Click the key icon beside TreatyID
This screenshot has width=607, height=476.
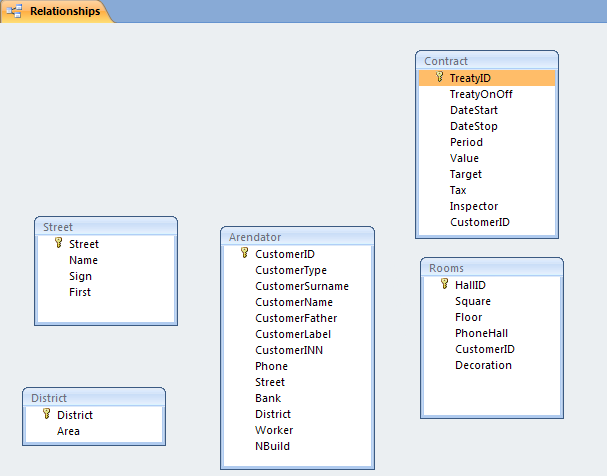[x=440, y=77]
